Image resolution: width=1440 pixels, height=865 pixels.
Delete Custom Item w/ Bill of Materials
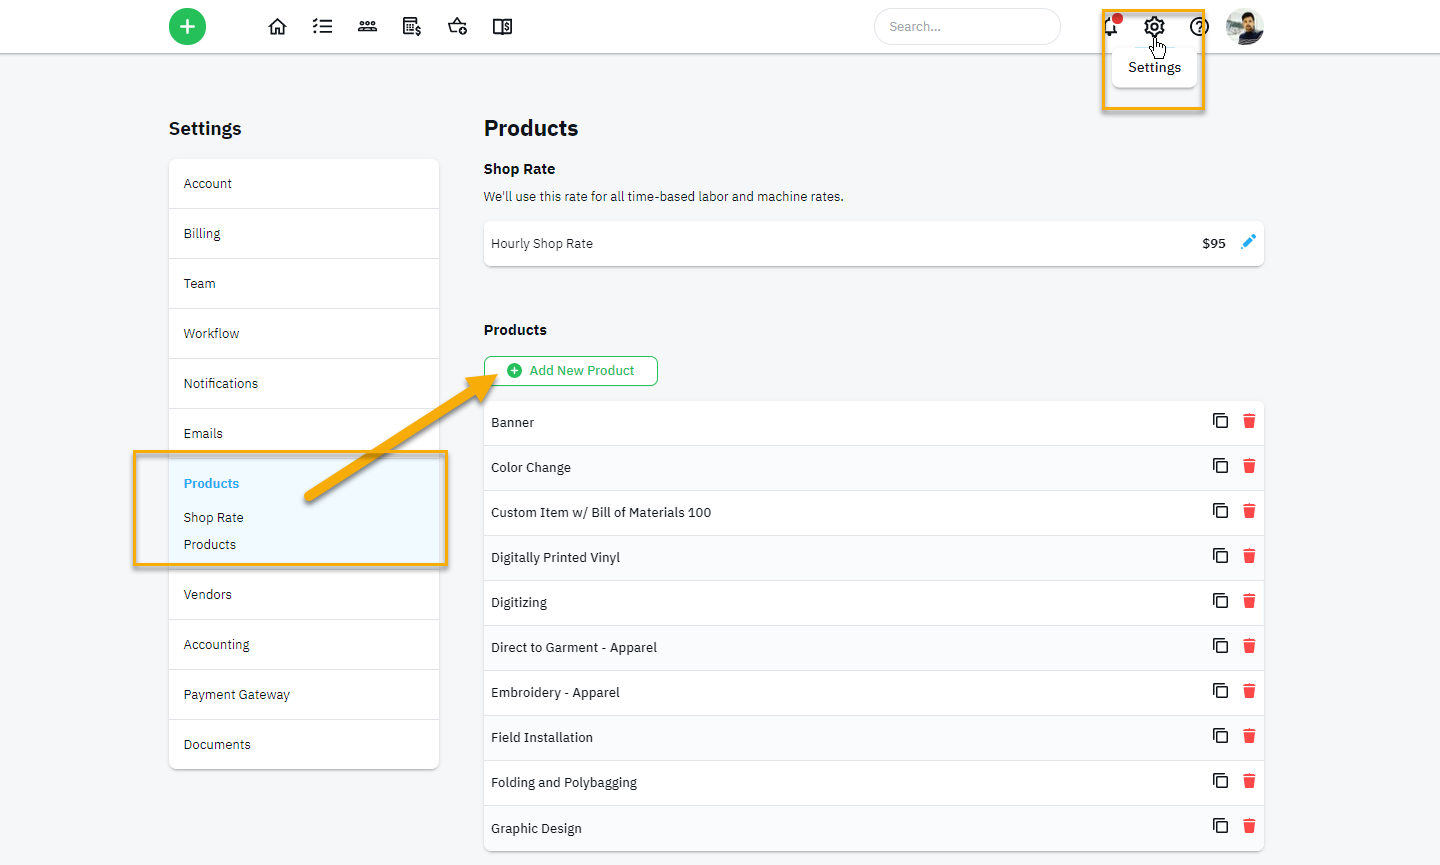pos(1249,511)
